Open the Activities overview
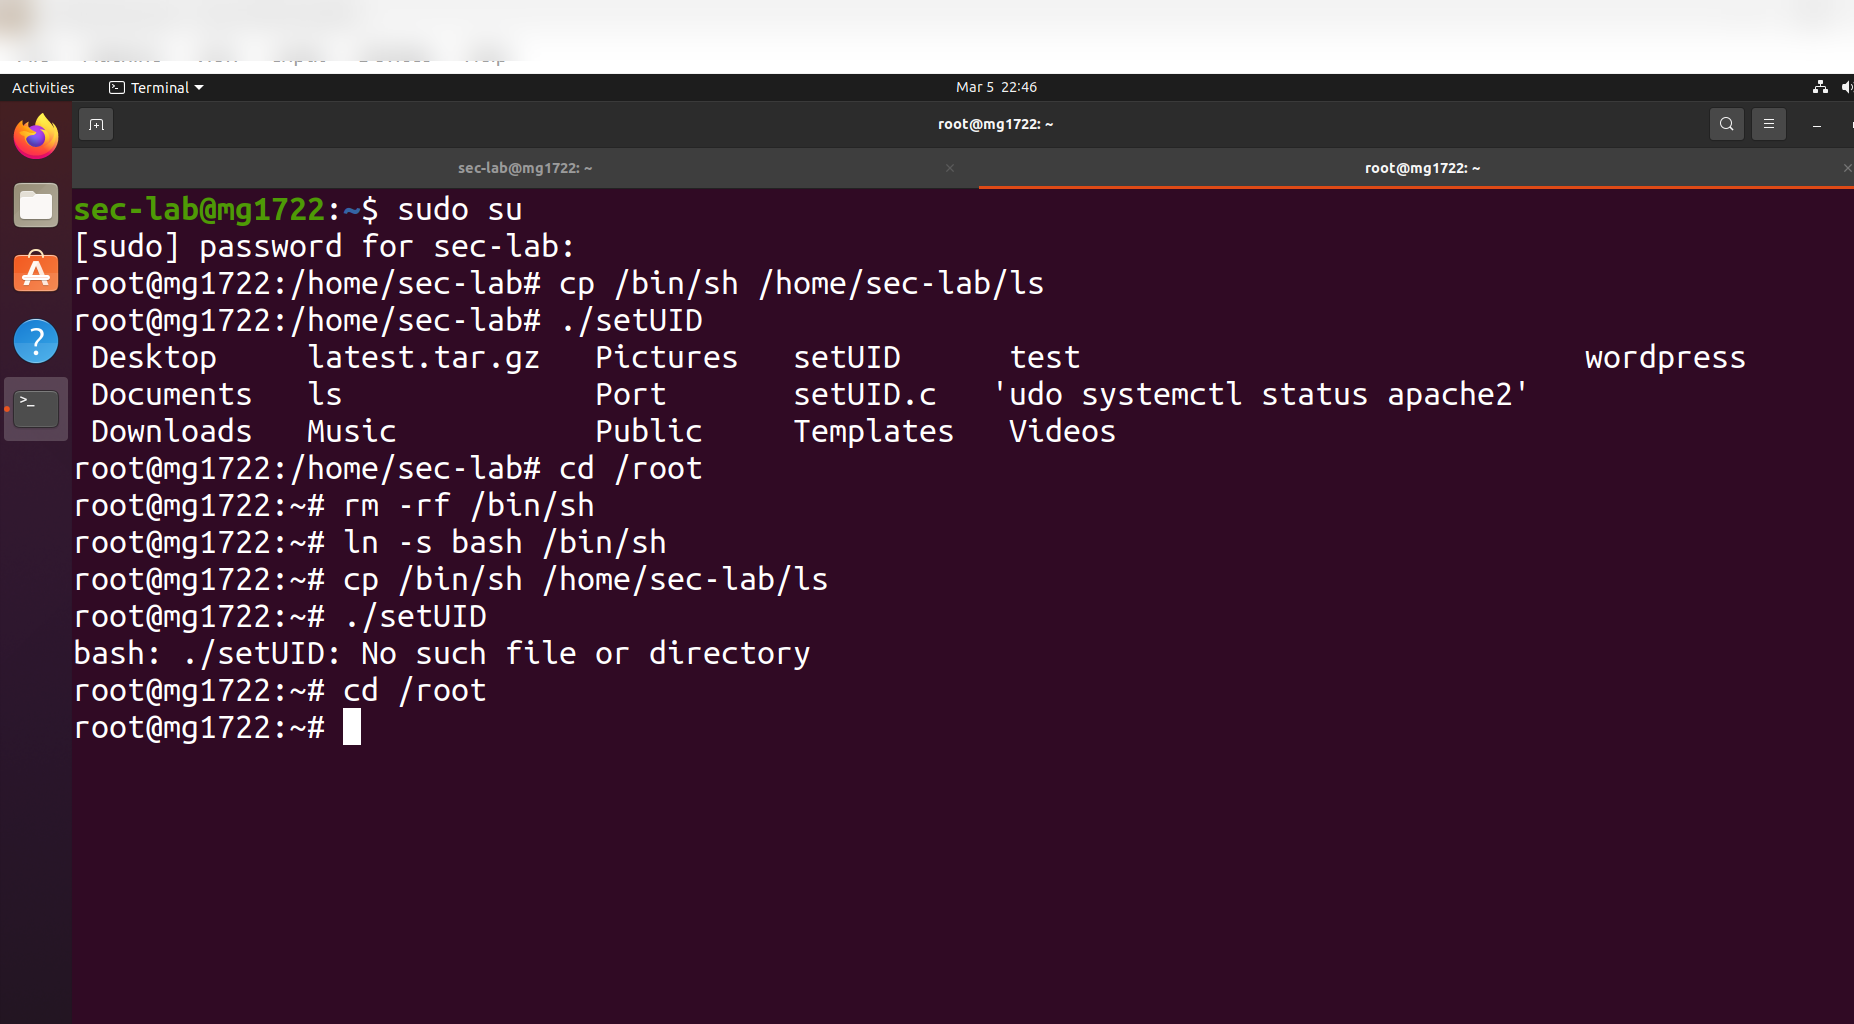The width and height of the screenshot is (1854, 1024). click(x=43, y=87)
